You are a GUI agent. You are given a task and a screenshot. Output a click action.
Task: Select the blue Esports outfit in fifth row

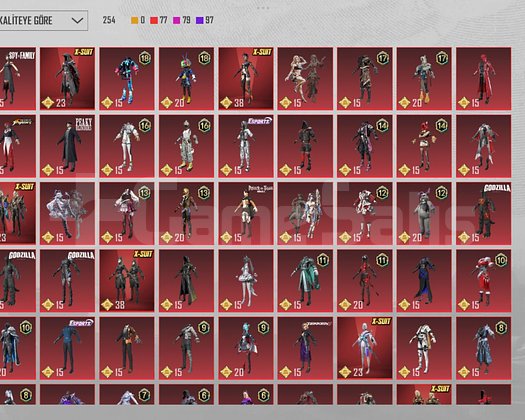(x=67, y=348)
